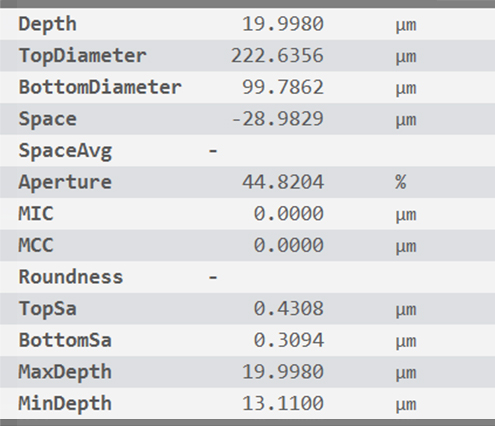Click the µm unit beside MinDepth
Screen dimensions: 495x426
406,405
